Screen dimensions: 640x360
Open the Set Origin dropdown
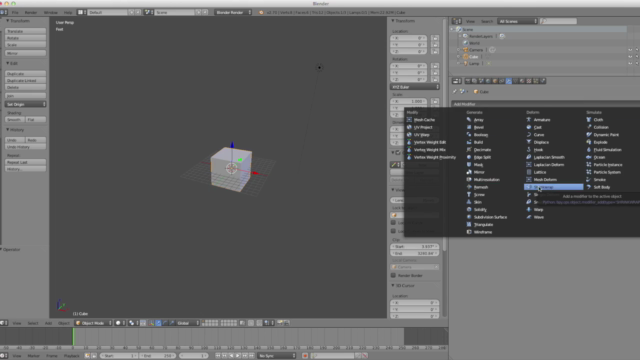(x=25, y=104)
